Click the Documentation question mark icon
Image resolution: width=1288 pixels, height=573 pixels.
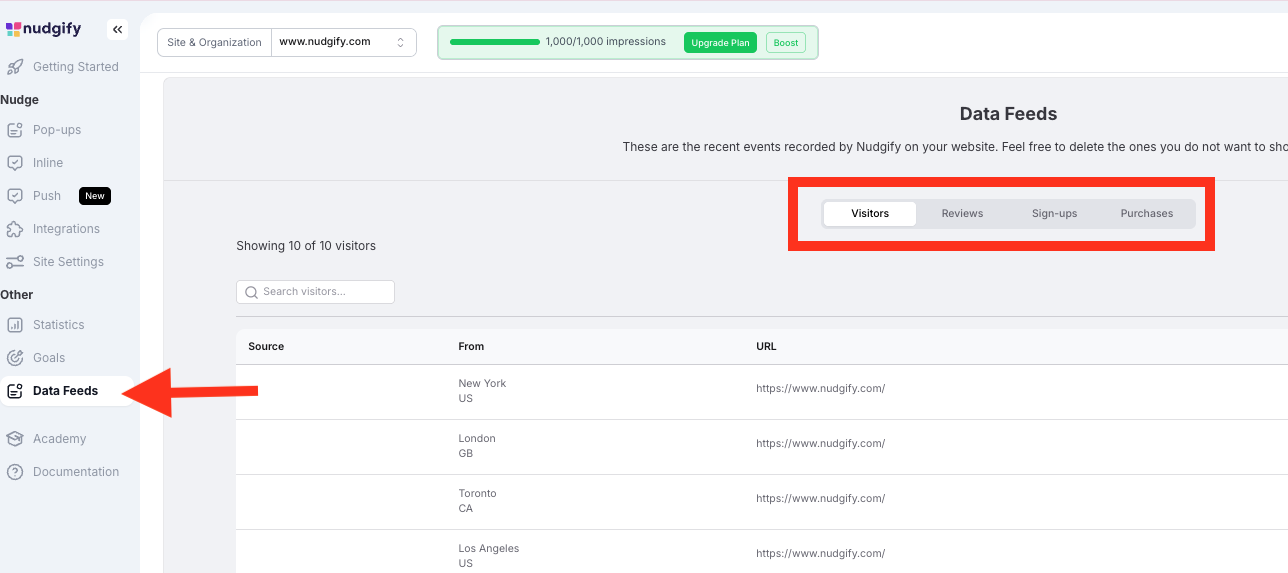[x=15, y=472]
